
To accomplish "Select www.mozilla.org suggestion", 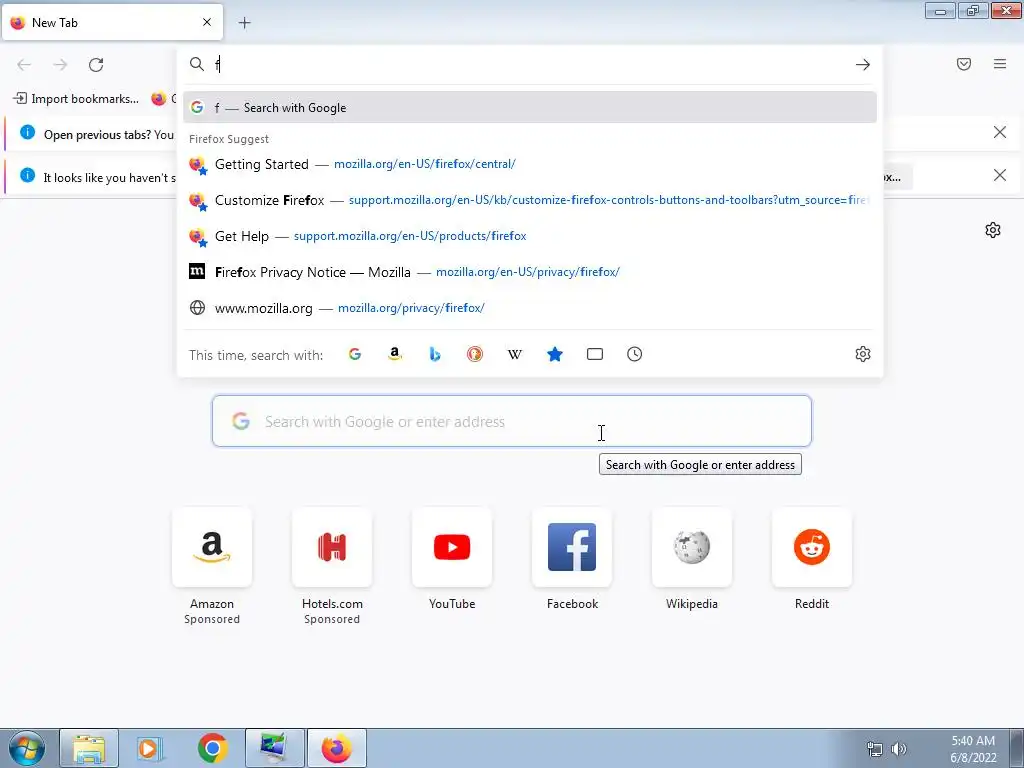I will 530,308.
